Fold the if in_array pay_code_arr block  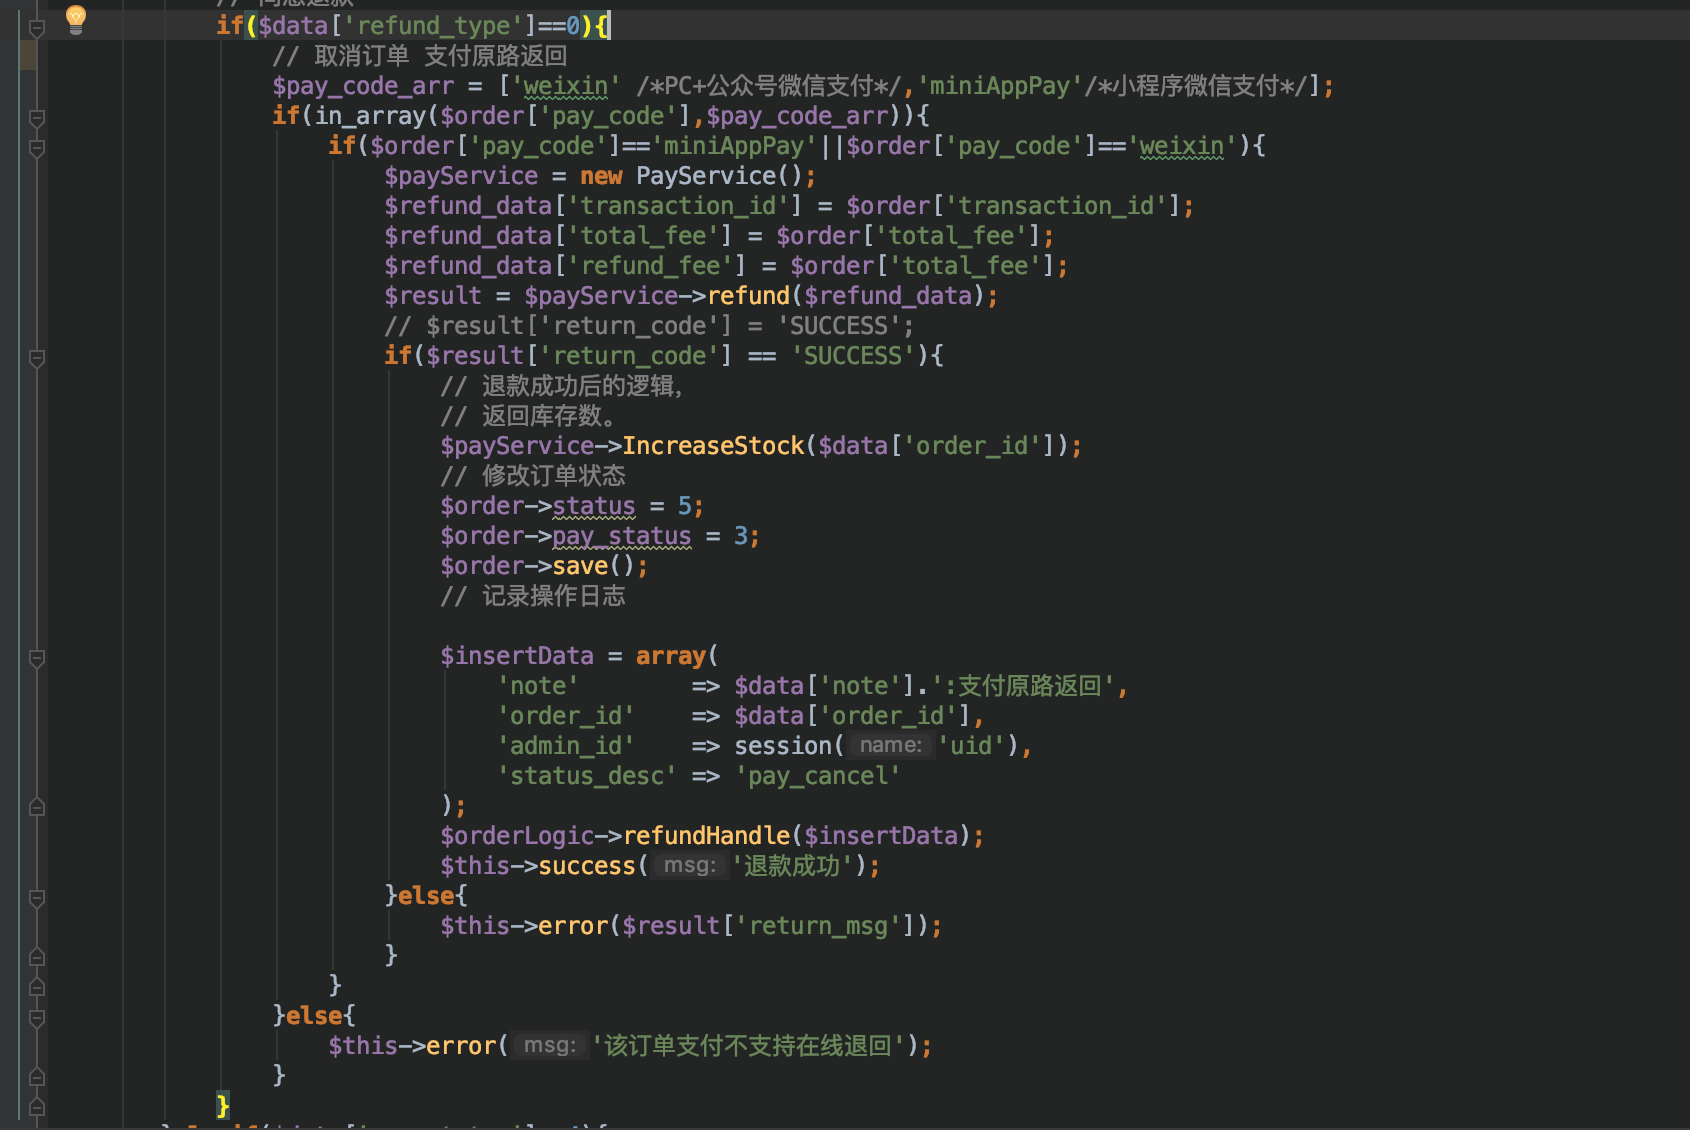point(37,118)
